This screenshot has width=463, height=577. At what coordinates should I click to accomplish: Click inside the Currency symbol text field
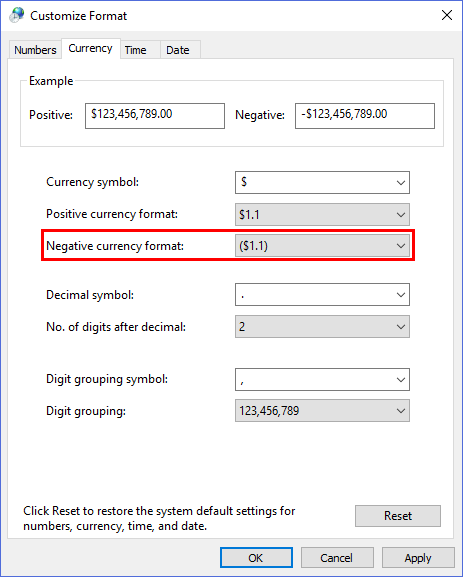click(314, 183)
